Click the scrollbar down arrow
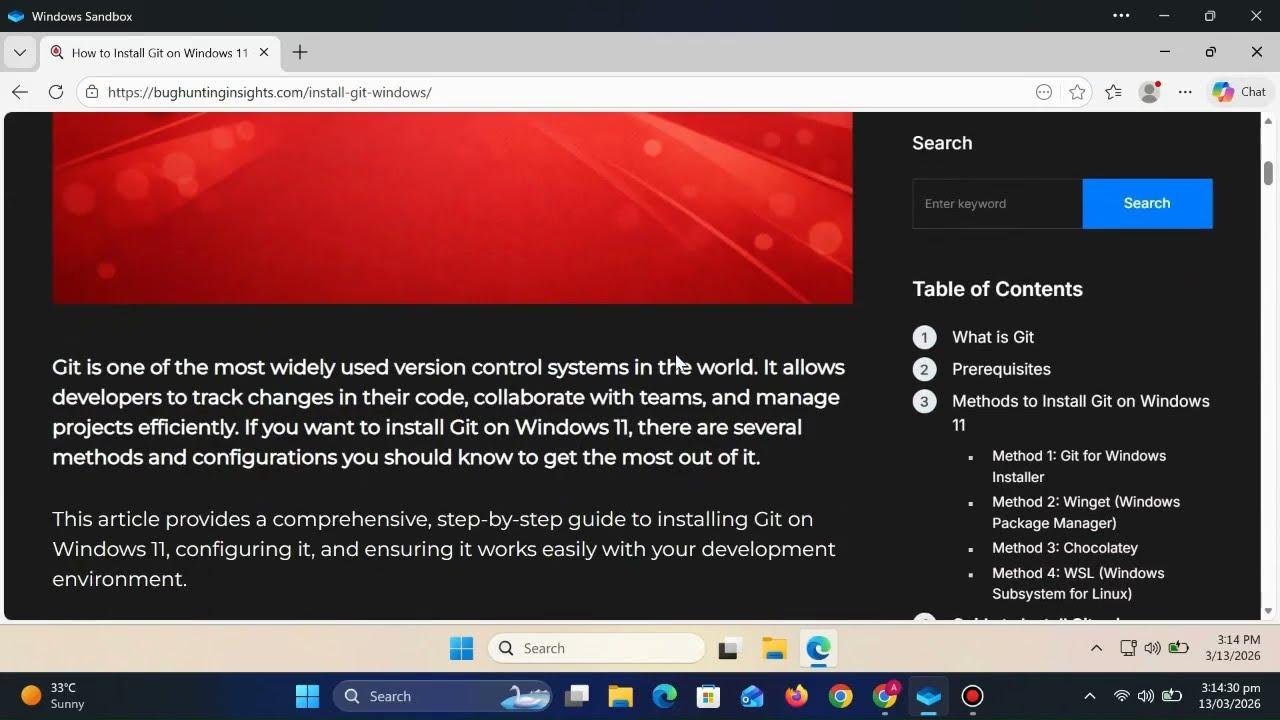 [1268, 611]
